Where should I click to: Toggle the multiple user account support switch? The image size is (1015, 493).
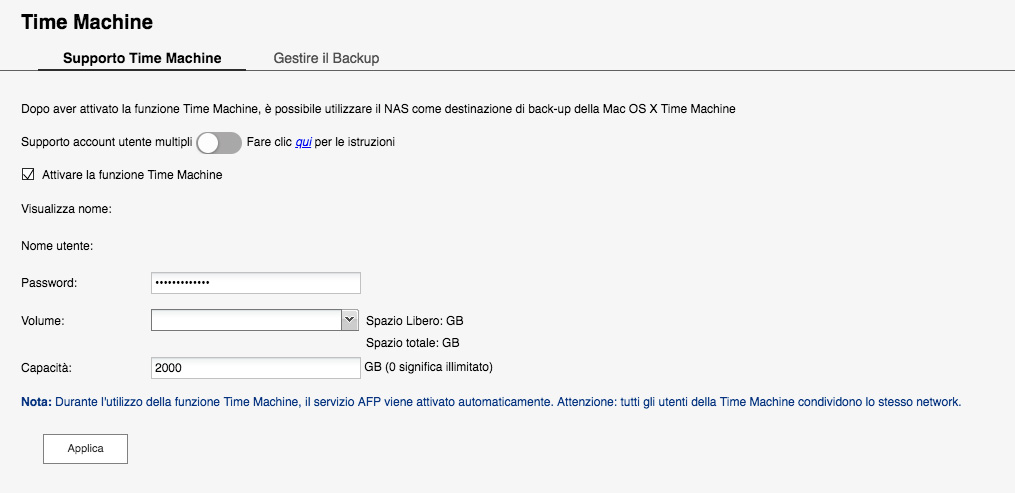click(219, 143)
